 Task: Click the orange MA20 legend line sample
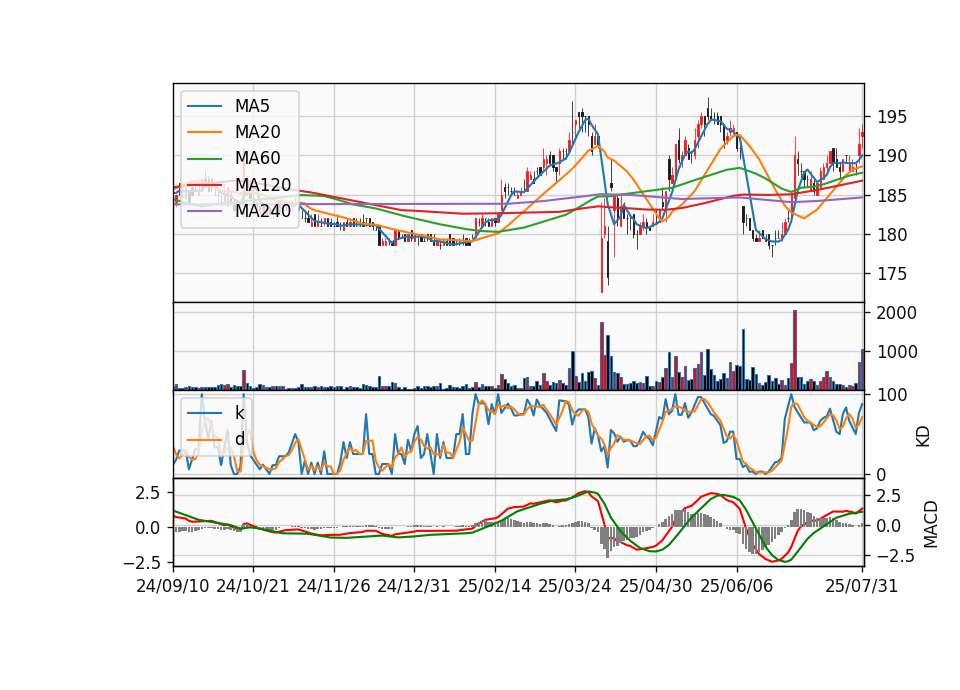[x=204, y=132]
